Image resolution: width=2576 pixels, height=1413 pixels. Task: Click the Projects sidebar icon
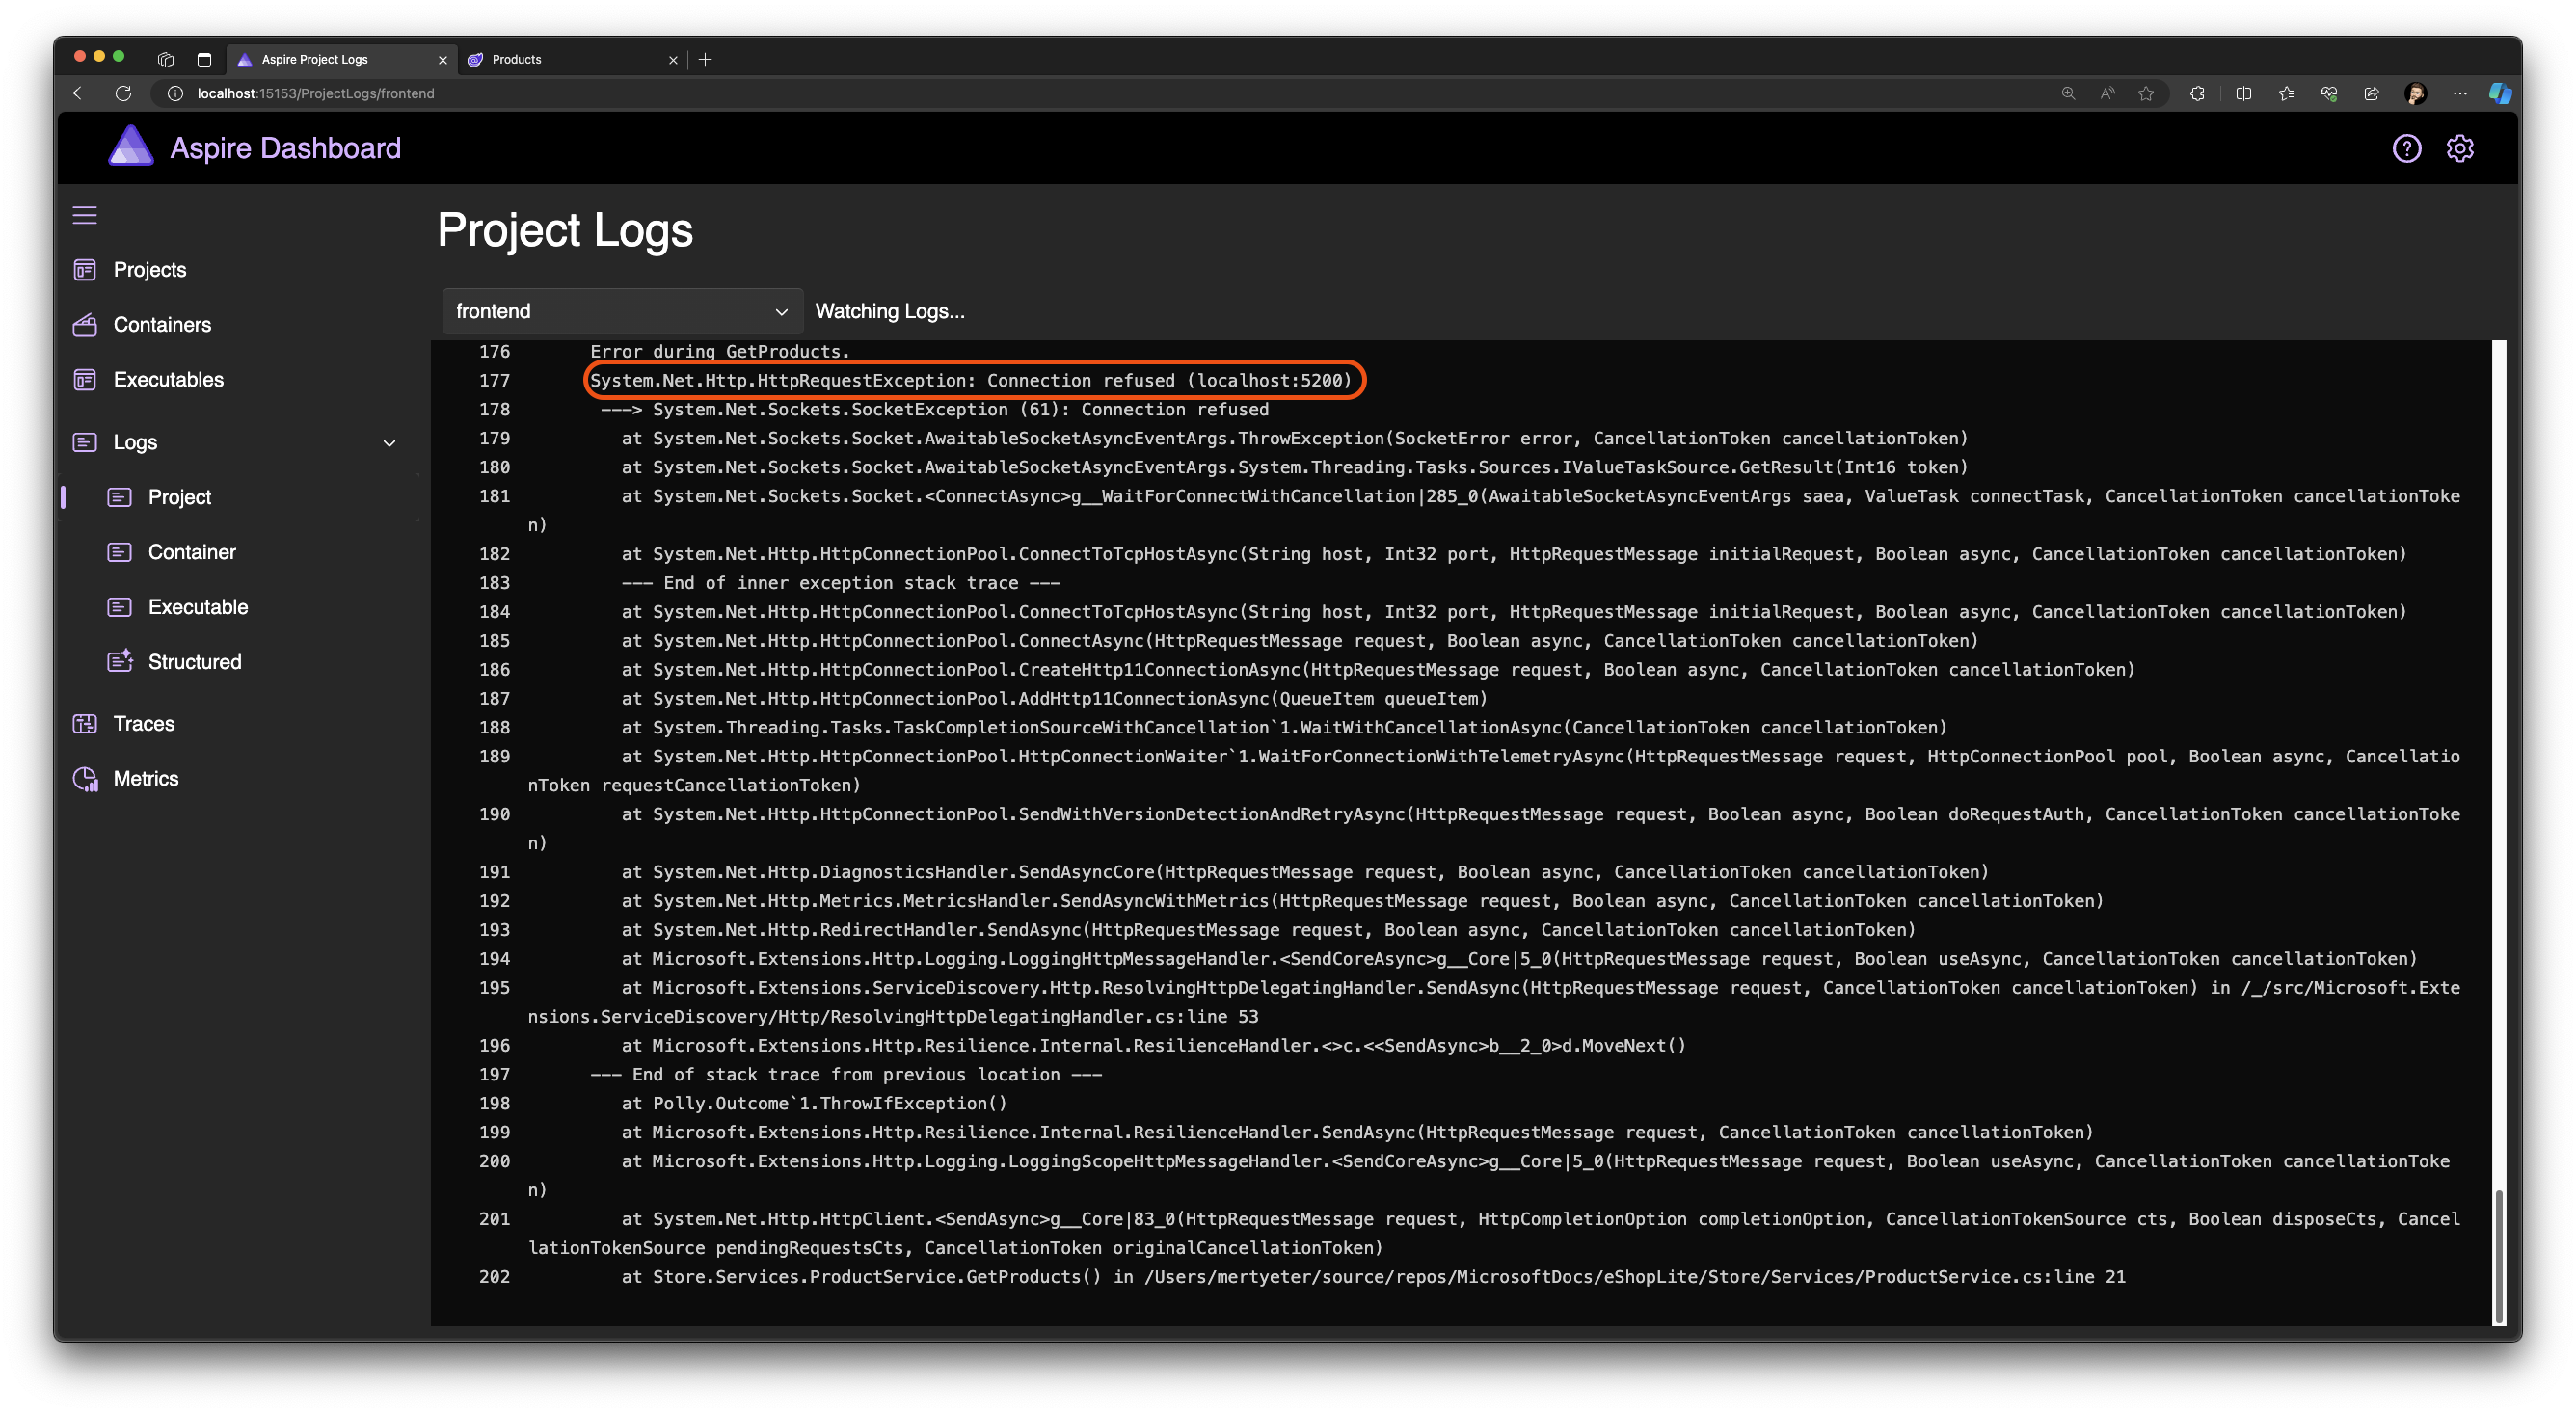click(85, 270)
